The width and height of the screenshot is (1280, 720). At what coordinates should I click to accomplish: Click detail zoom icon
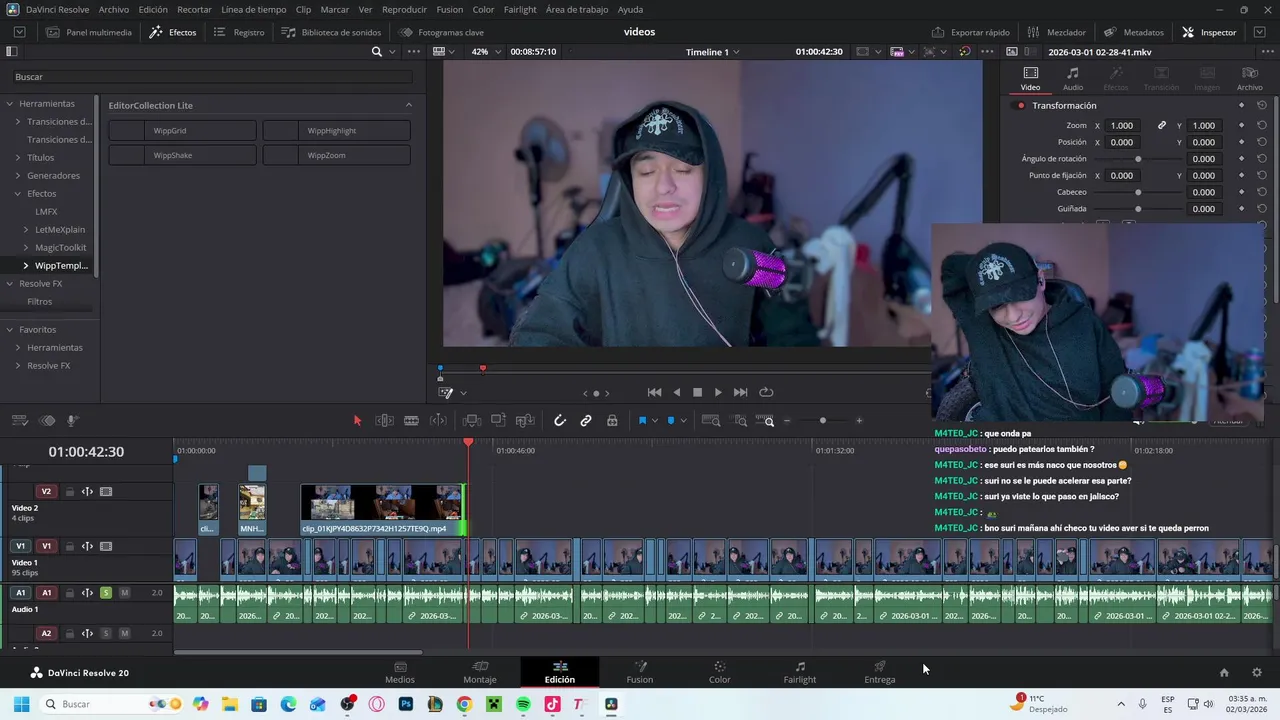(x=740, y=421)
